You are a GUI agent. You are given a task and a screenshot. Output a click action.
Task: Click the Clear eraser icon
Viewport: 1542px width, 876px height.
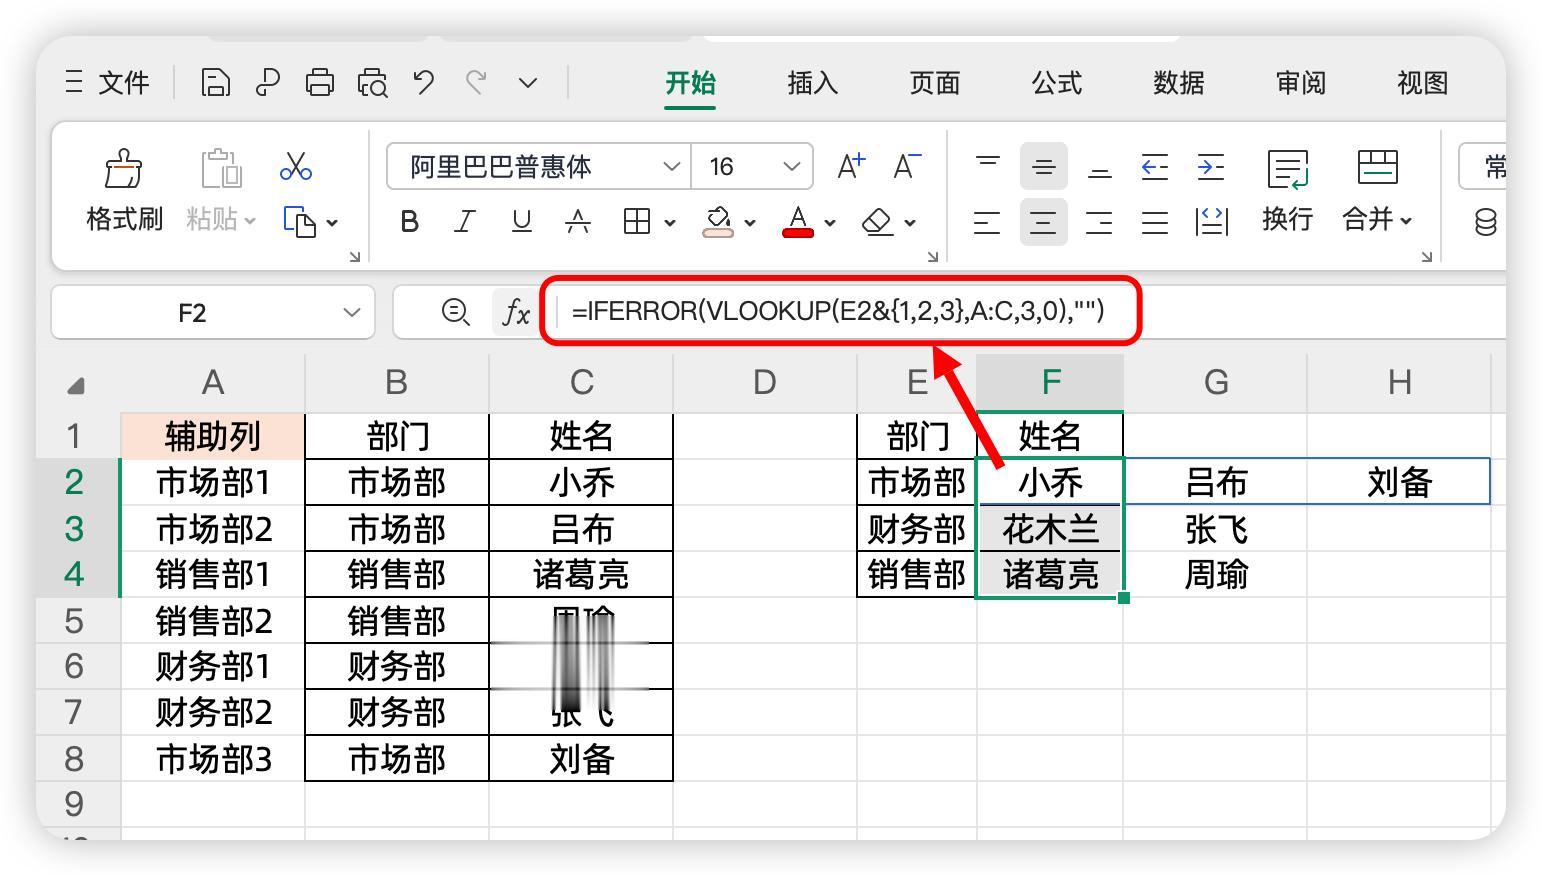point(877,221)
